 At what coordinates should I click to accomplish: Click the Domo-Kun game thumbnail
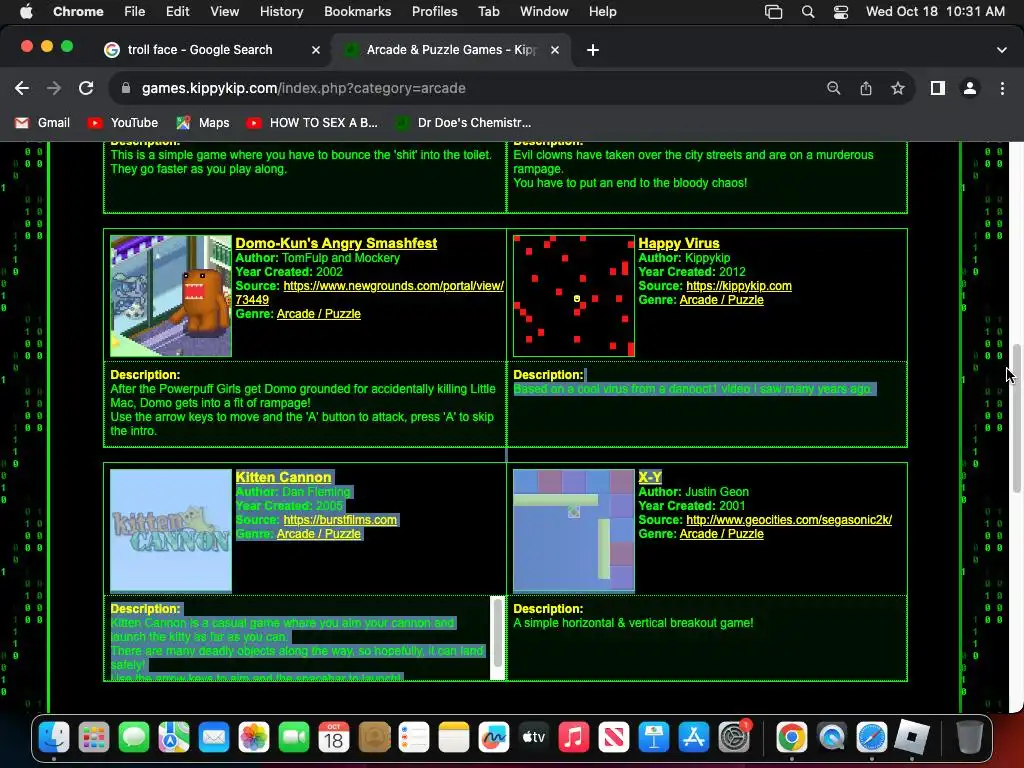point(171,296)
